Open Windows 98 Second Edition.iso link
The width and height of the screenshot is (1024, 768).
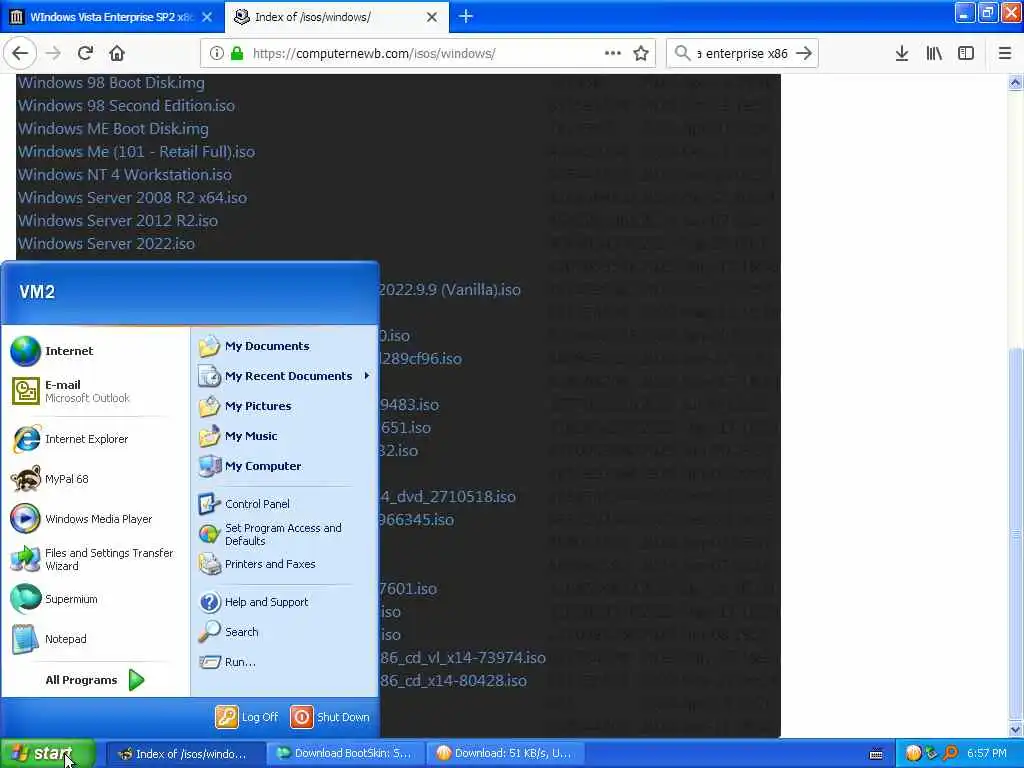[126, 106]
